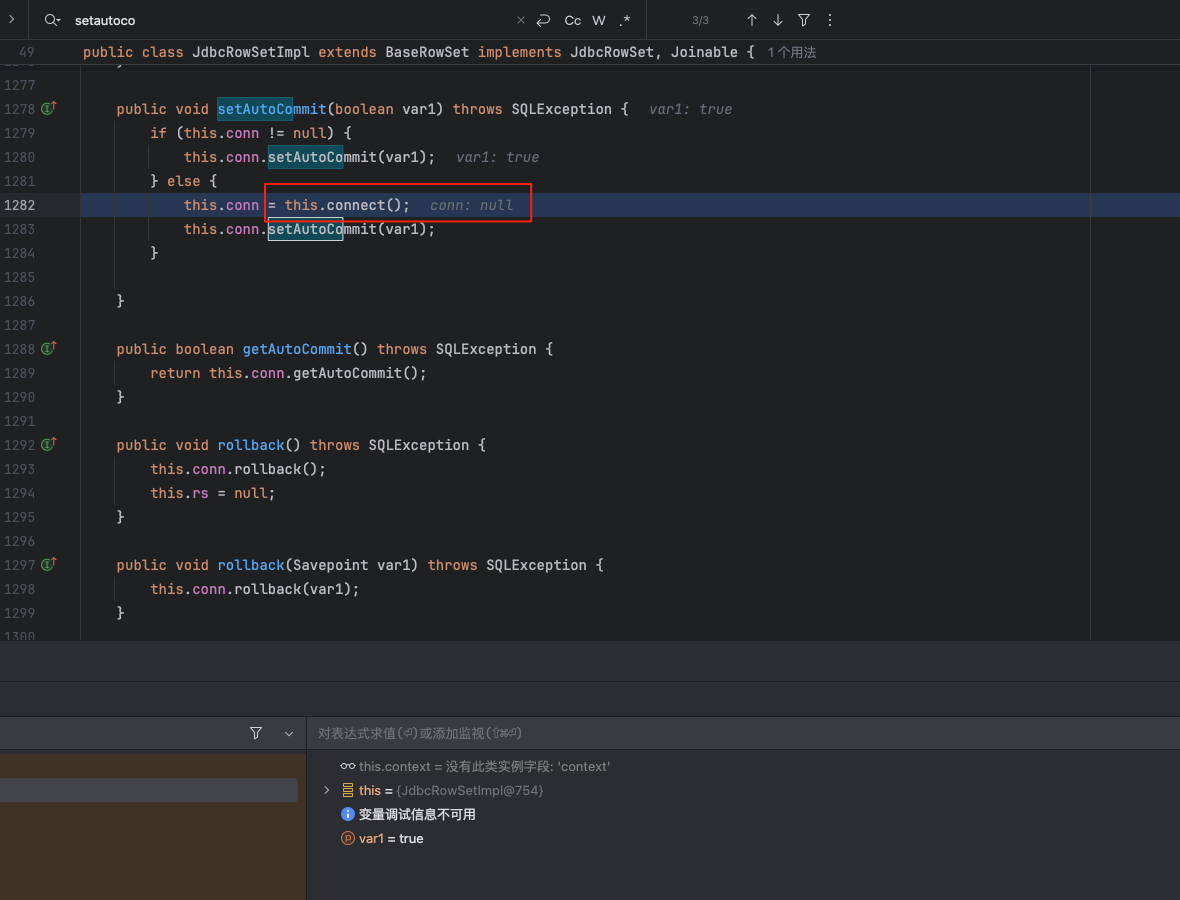Open frames panel dropdown chevron

pyautogui.click(x=289, y=733)
